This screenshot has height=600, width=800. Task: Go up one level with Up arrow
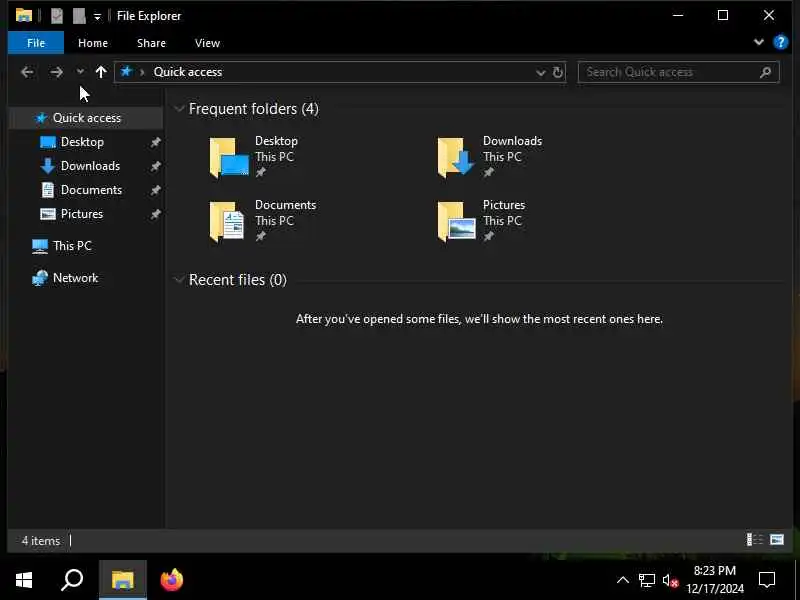coord(101,72)
